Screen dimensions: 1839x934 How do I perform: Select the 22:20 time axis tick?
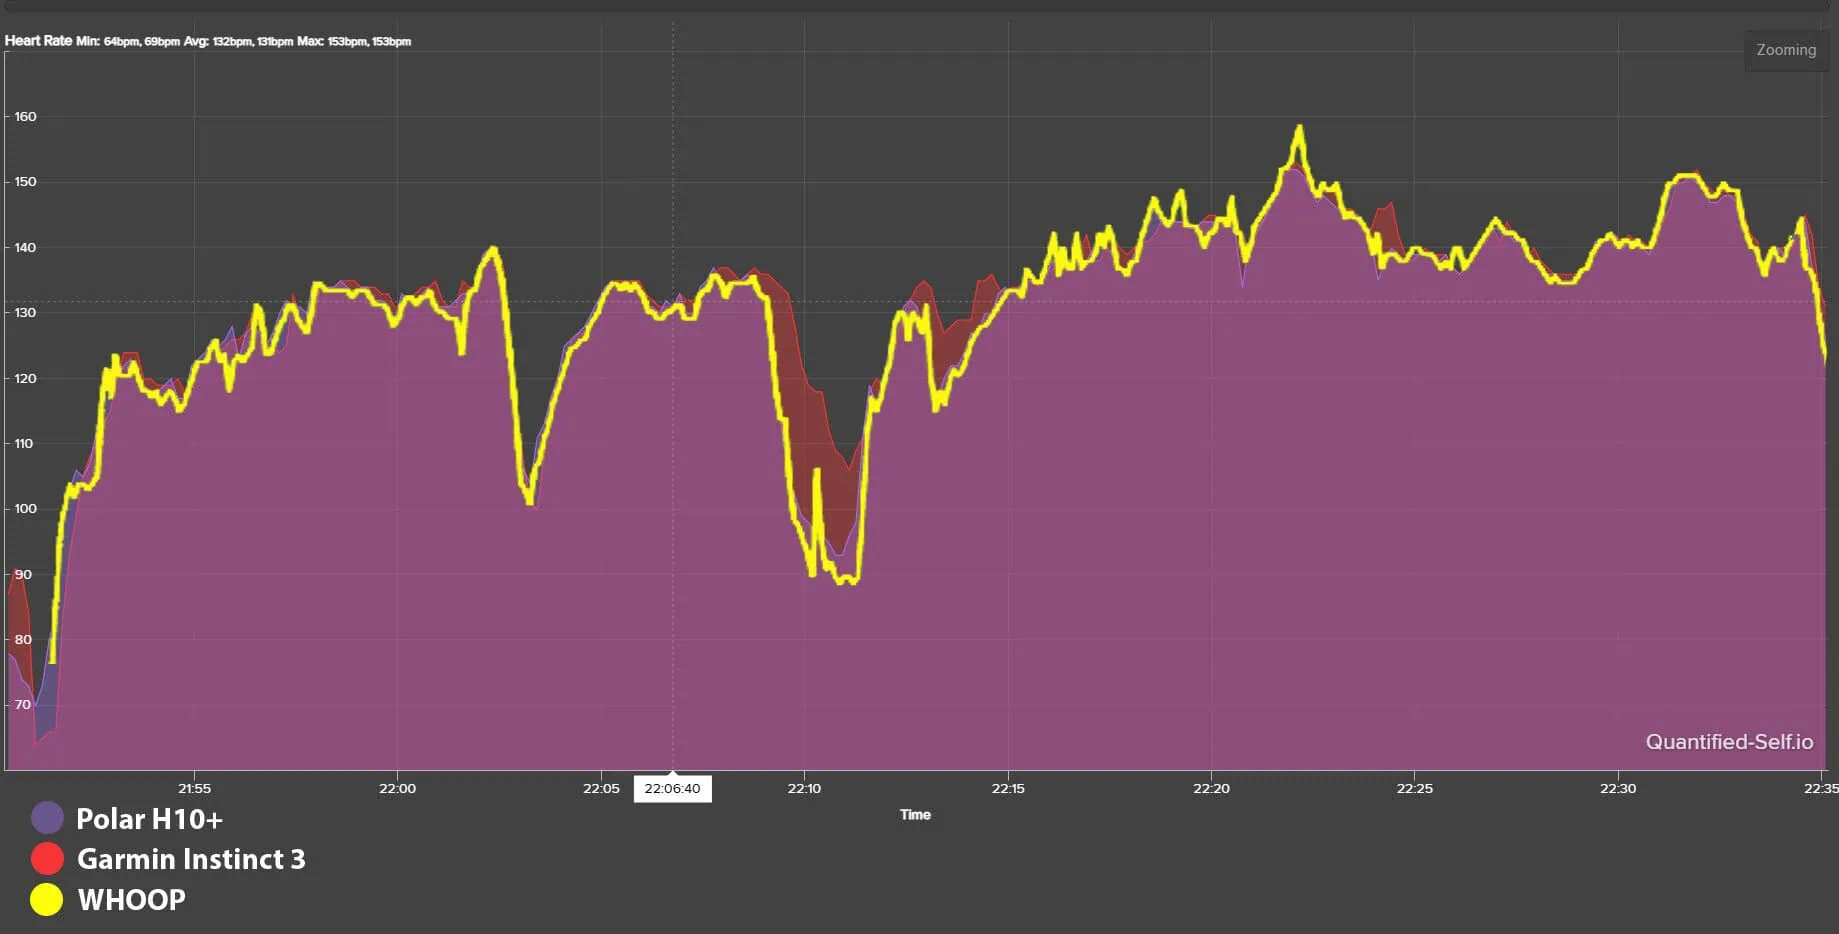(x=1211, y=789)
